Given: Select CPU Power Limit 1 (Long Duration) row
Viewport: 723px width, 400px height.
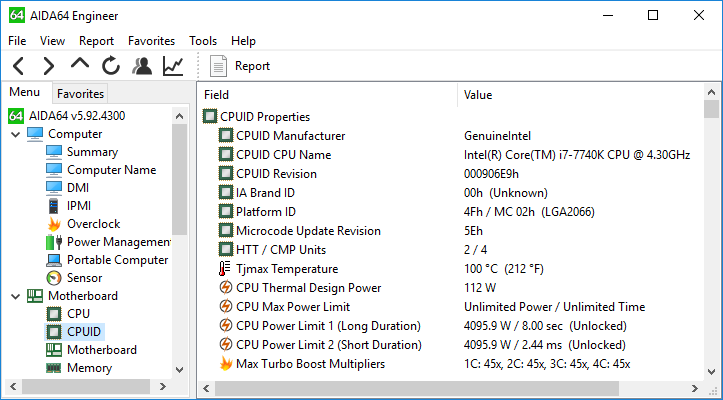Looking at the screenshot, I should pyautogui.click(x=452, y=326).
